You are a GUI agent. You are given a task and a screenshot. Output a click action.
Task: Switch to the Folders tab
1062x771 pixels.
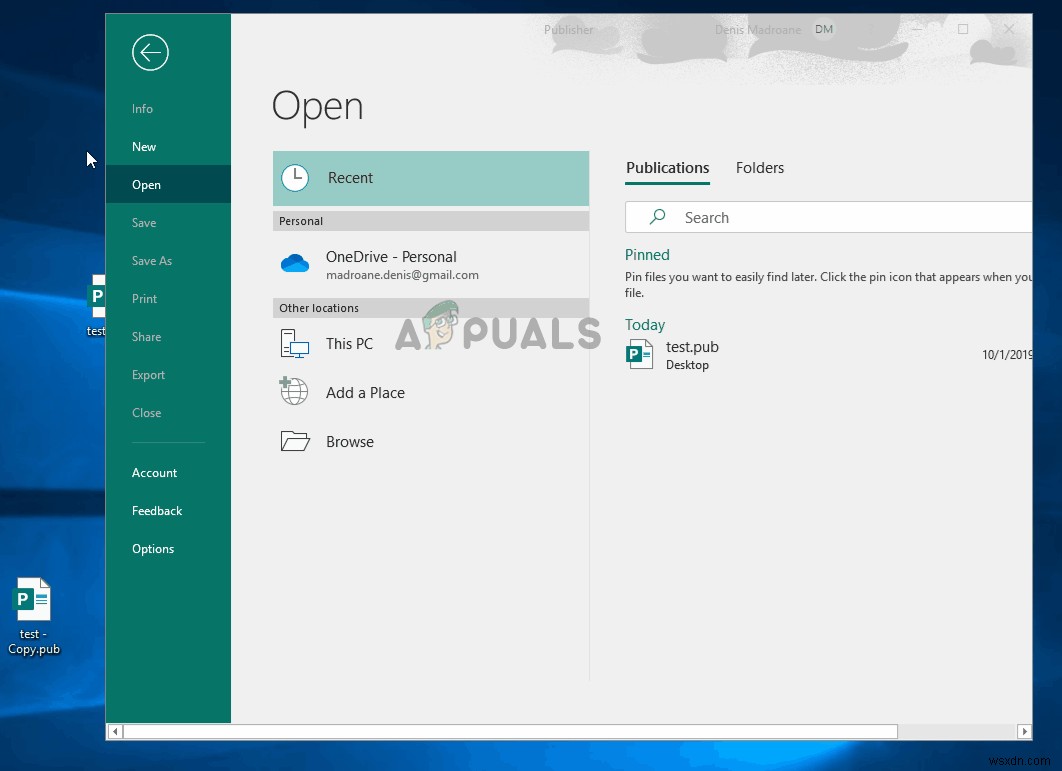759,168
